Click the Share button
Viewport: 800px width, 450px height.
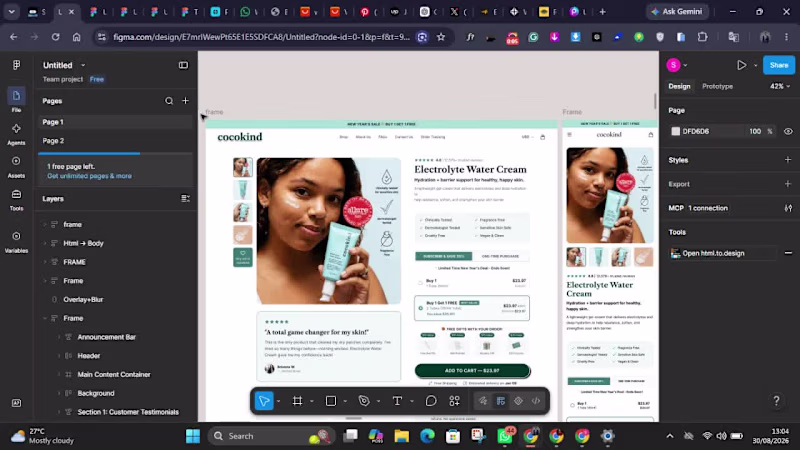(779, 65)
